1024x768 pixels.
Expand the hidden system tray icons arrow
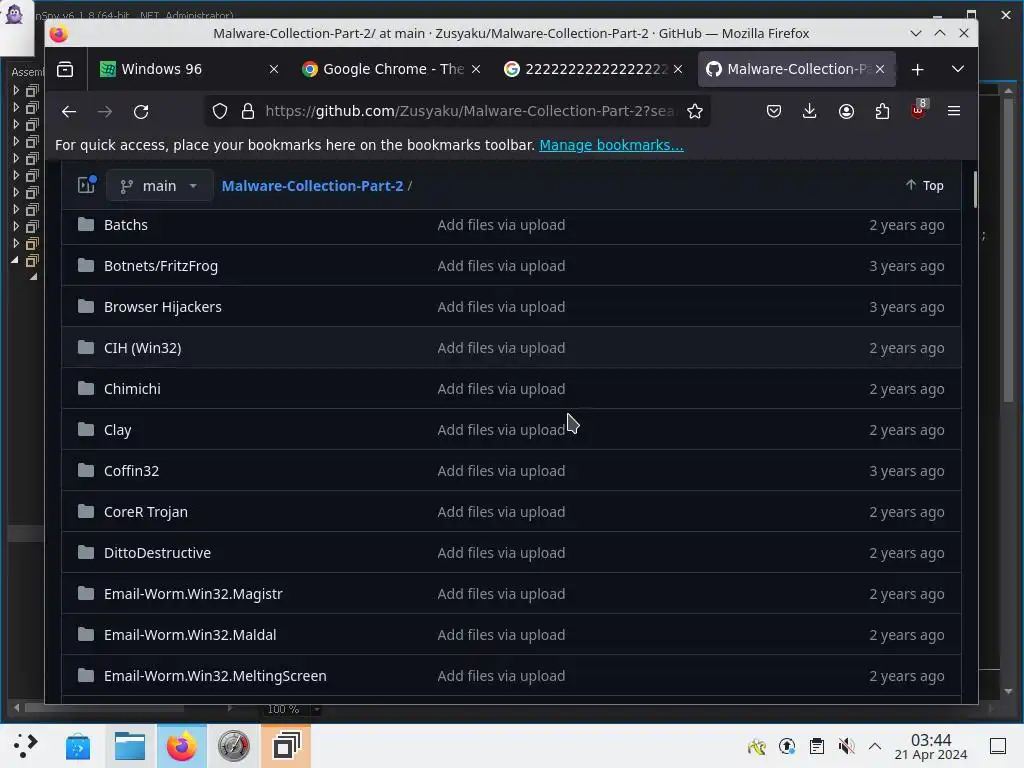[875, 746]
